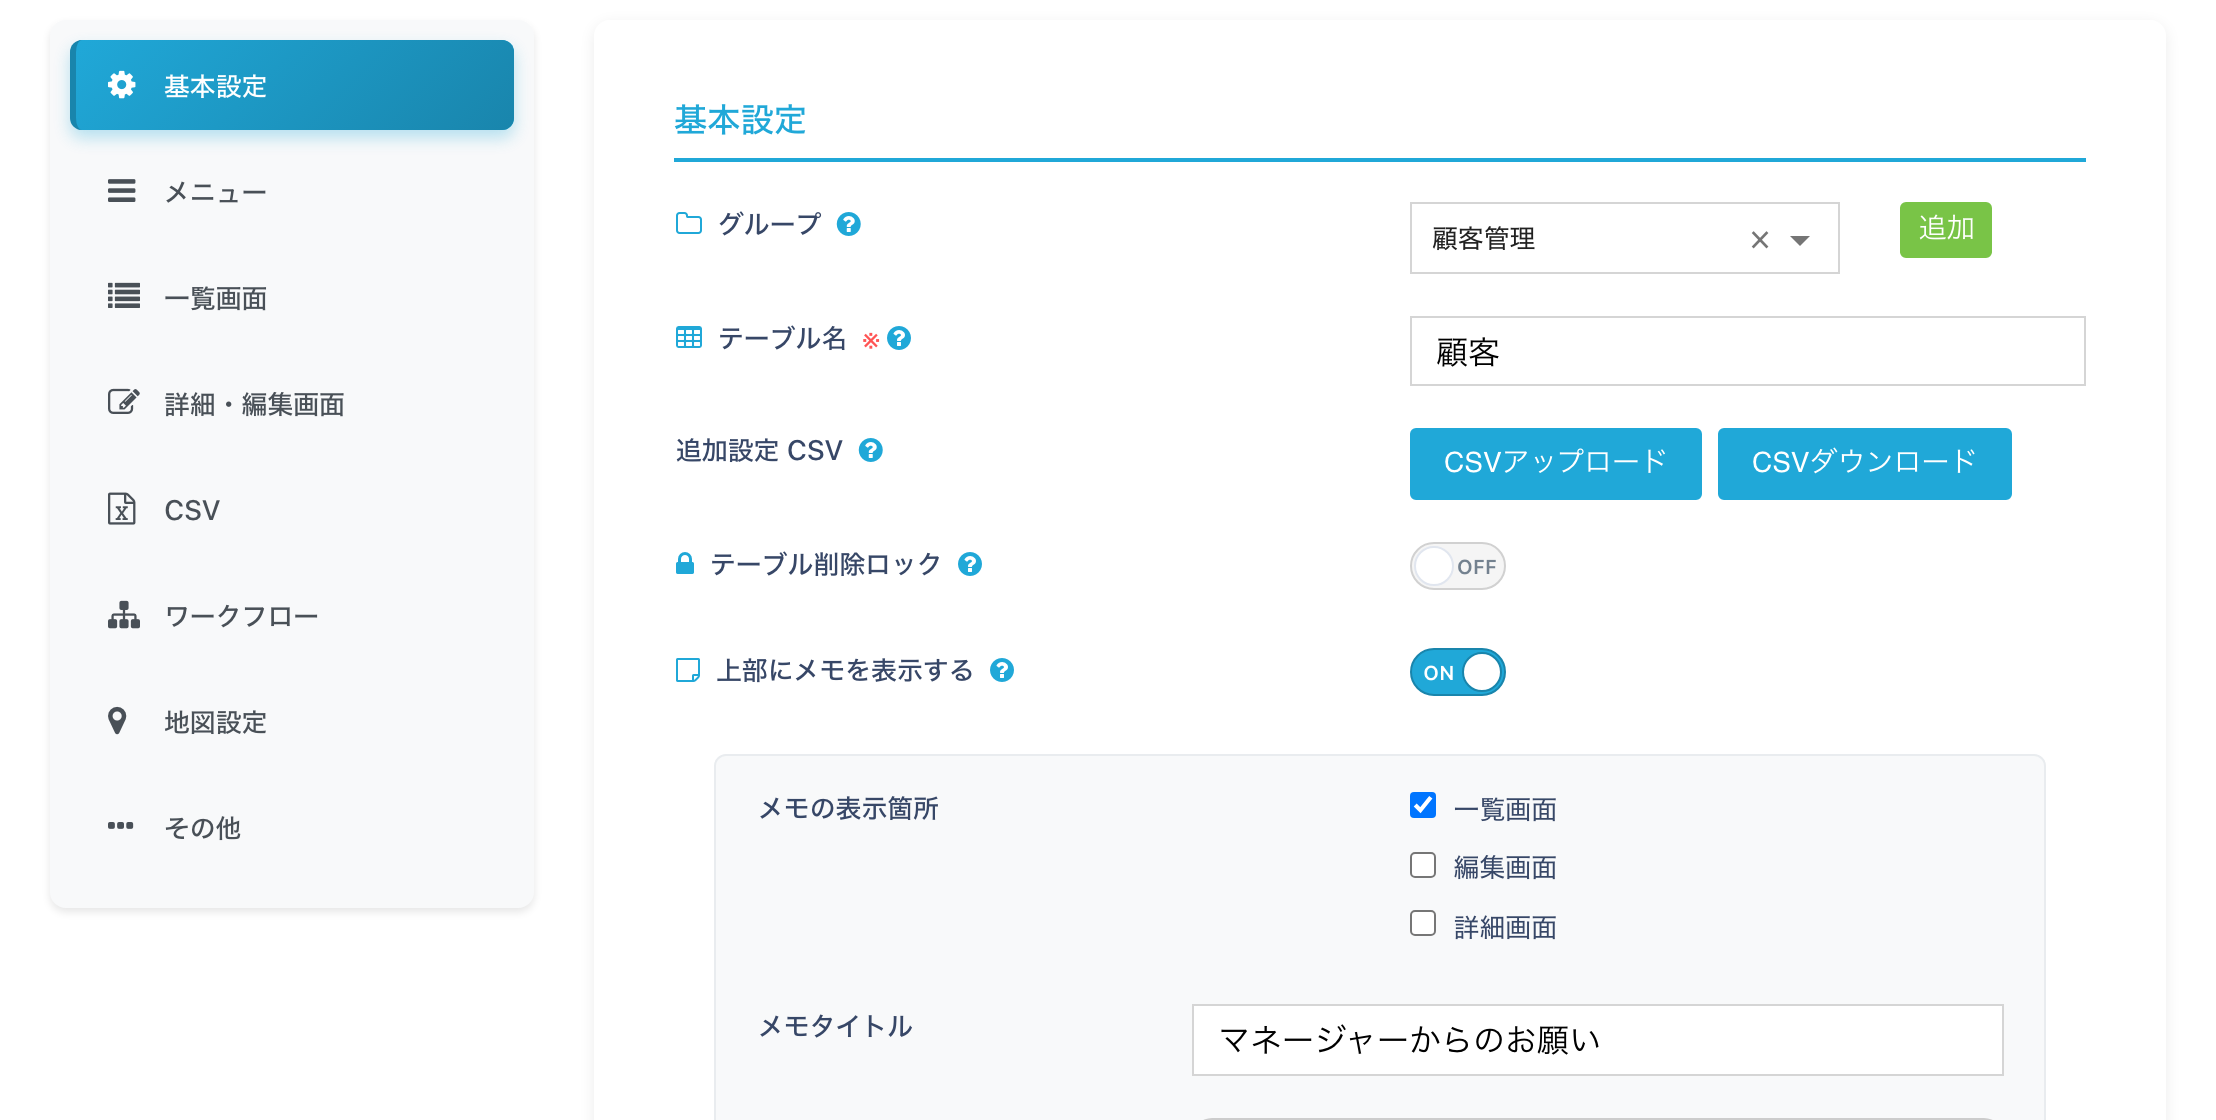
Task: Uncheck the 一覧画面 memo checkbox
Action: [1423, 805]
